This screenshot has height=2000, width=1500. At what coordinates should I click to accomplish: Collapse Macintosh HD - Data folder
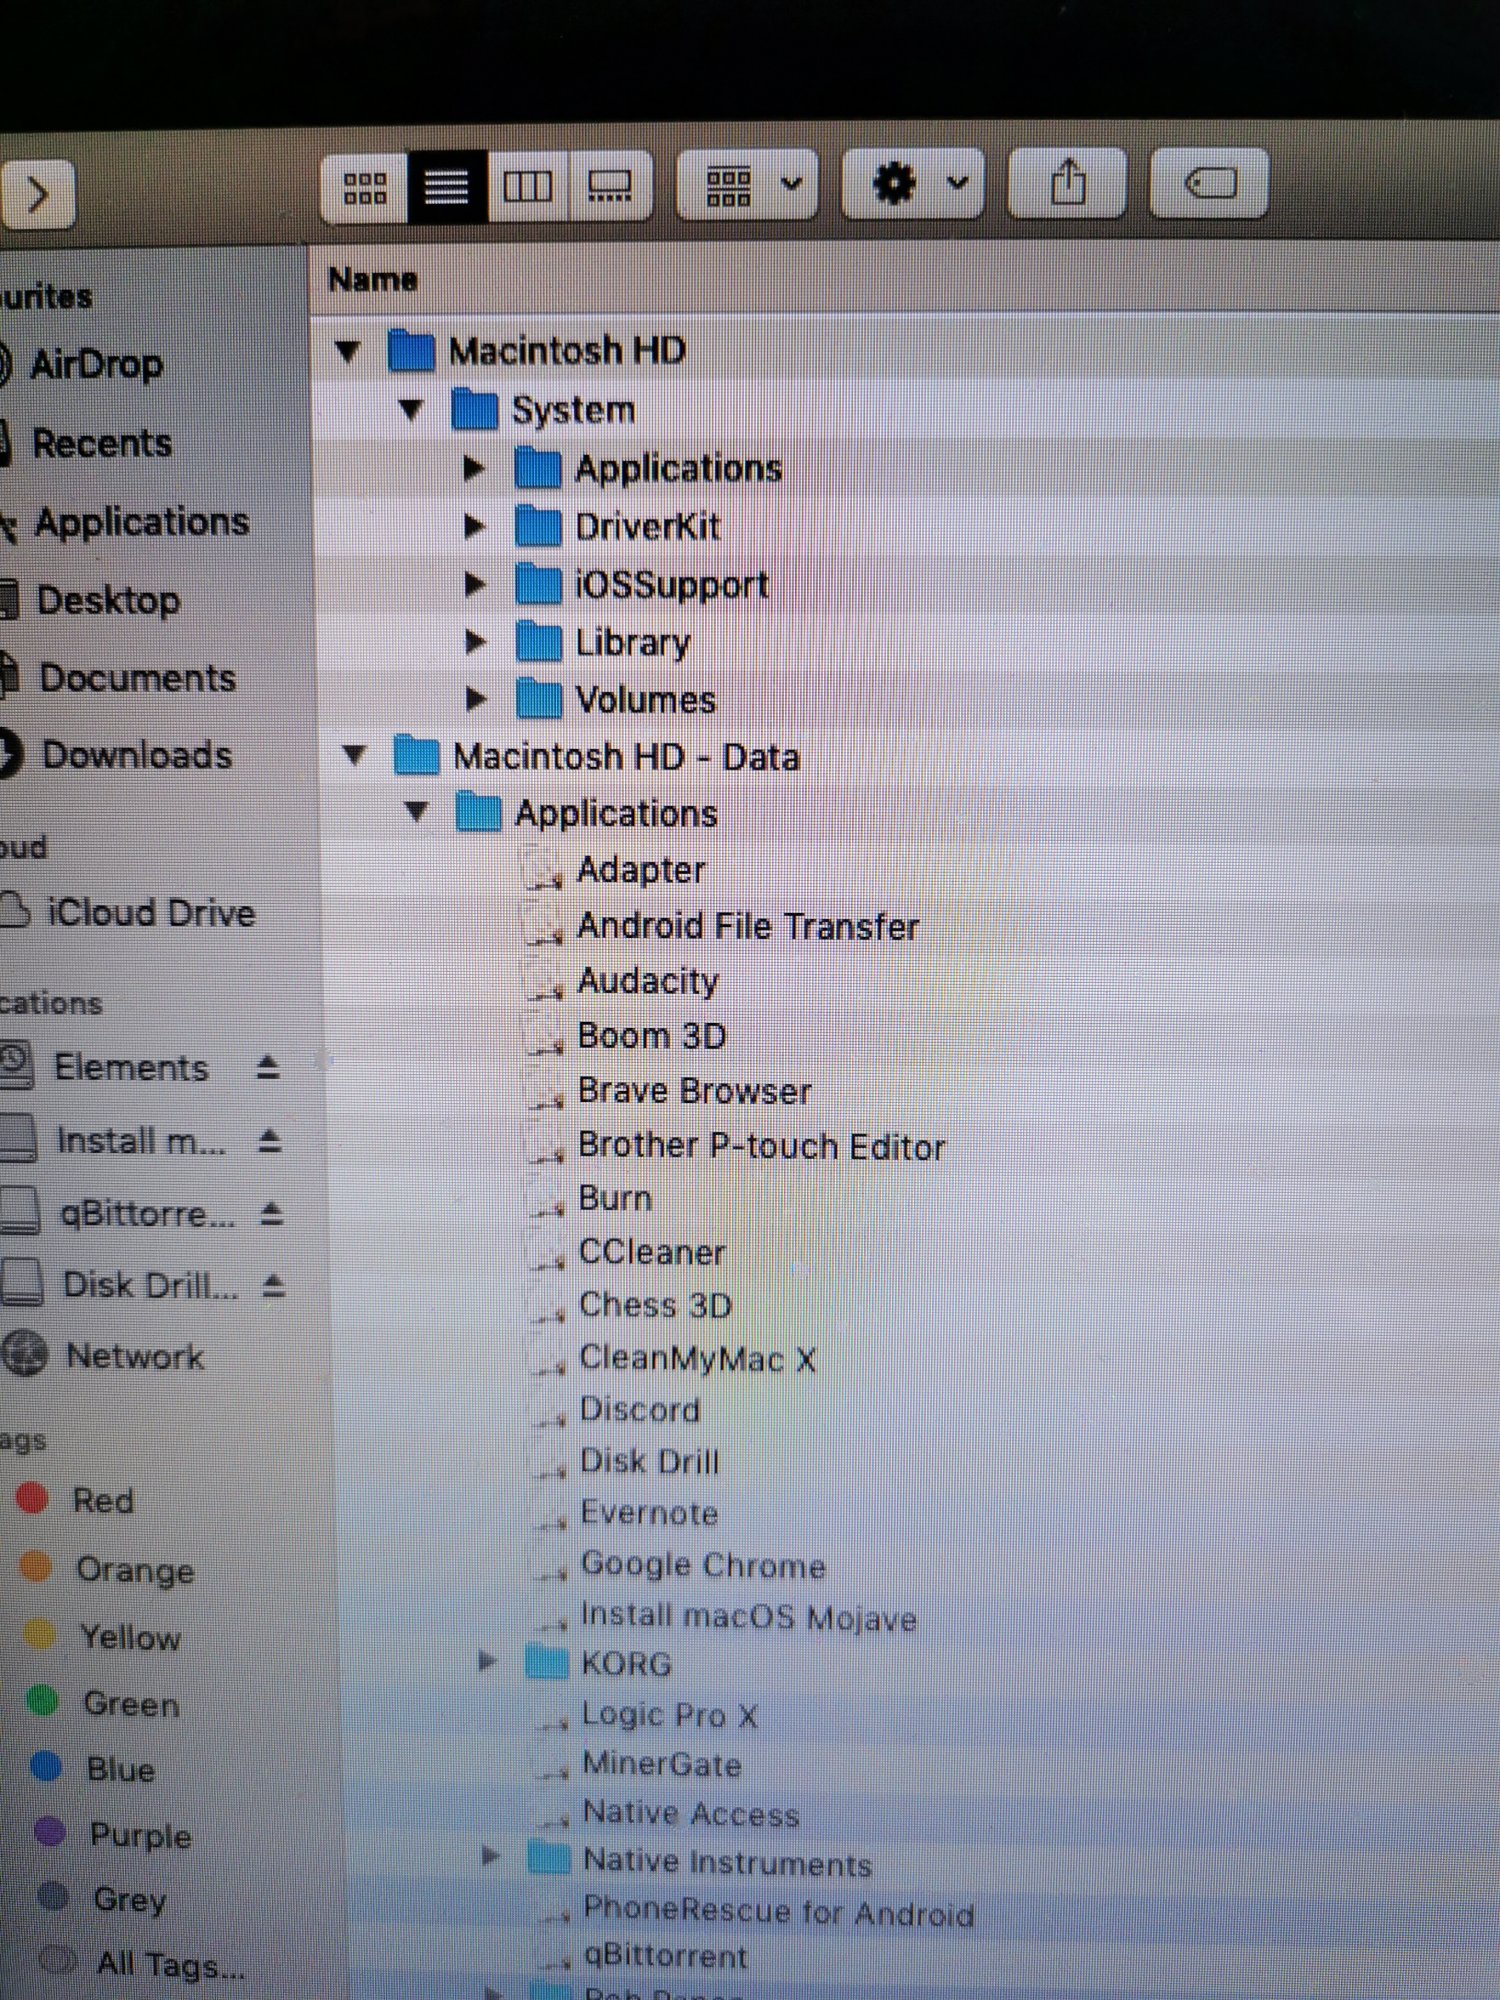(x=354, y=755)
